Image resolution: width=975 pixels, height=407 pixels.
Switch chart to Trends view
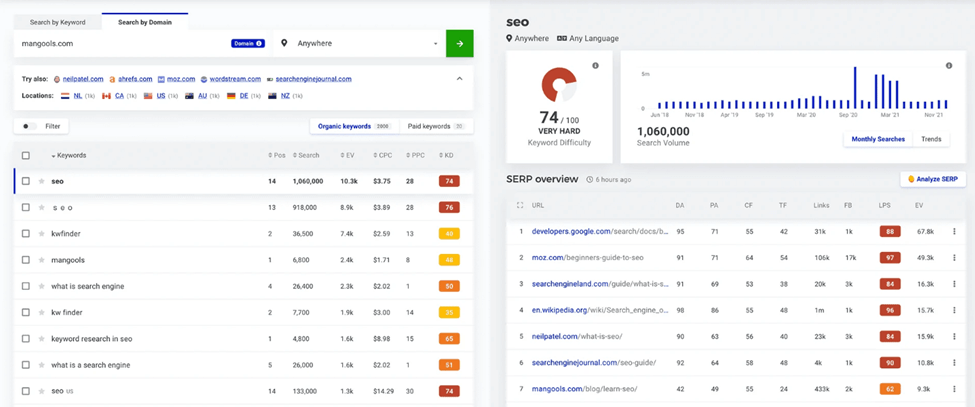coord(931,139)
